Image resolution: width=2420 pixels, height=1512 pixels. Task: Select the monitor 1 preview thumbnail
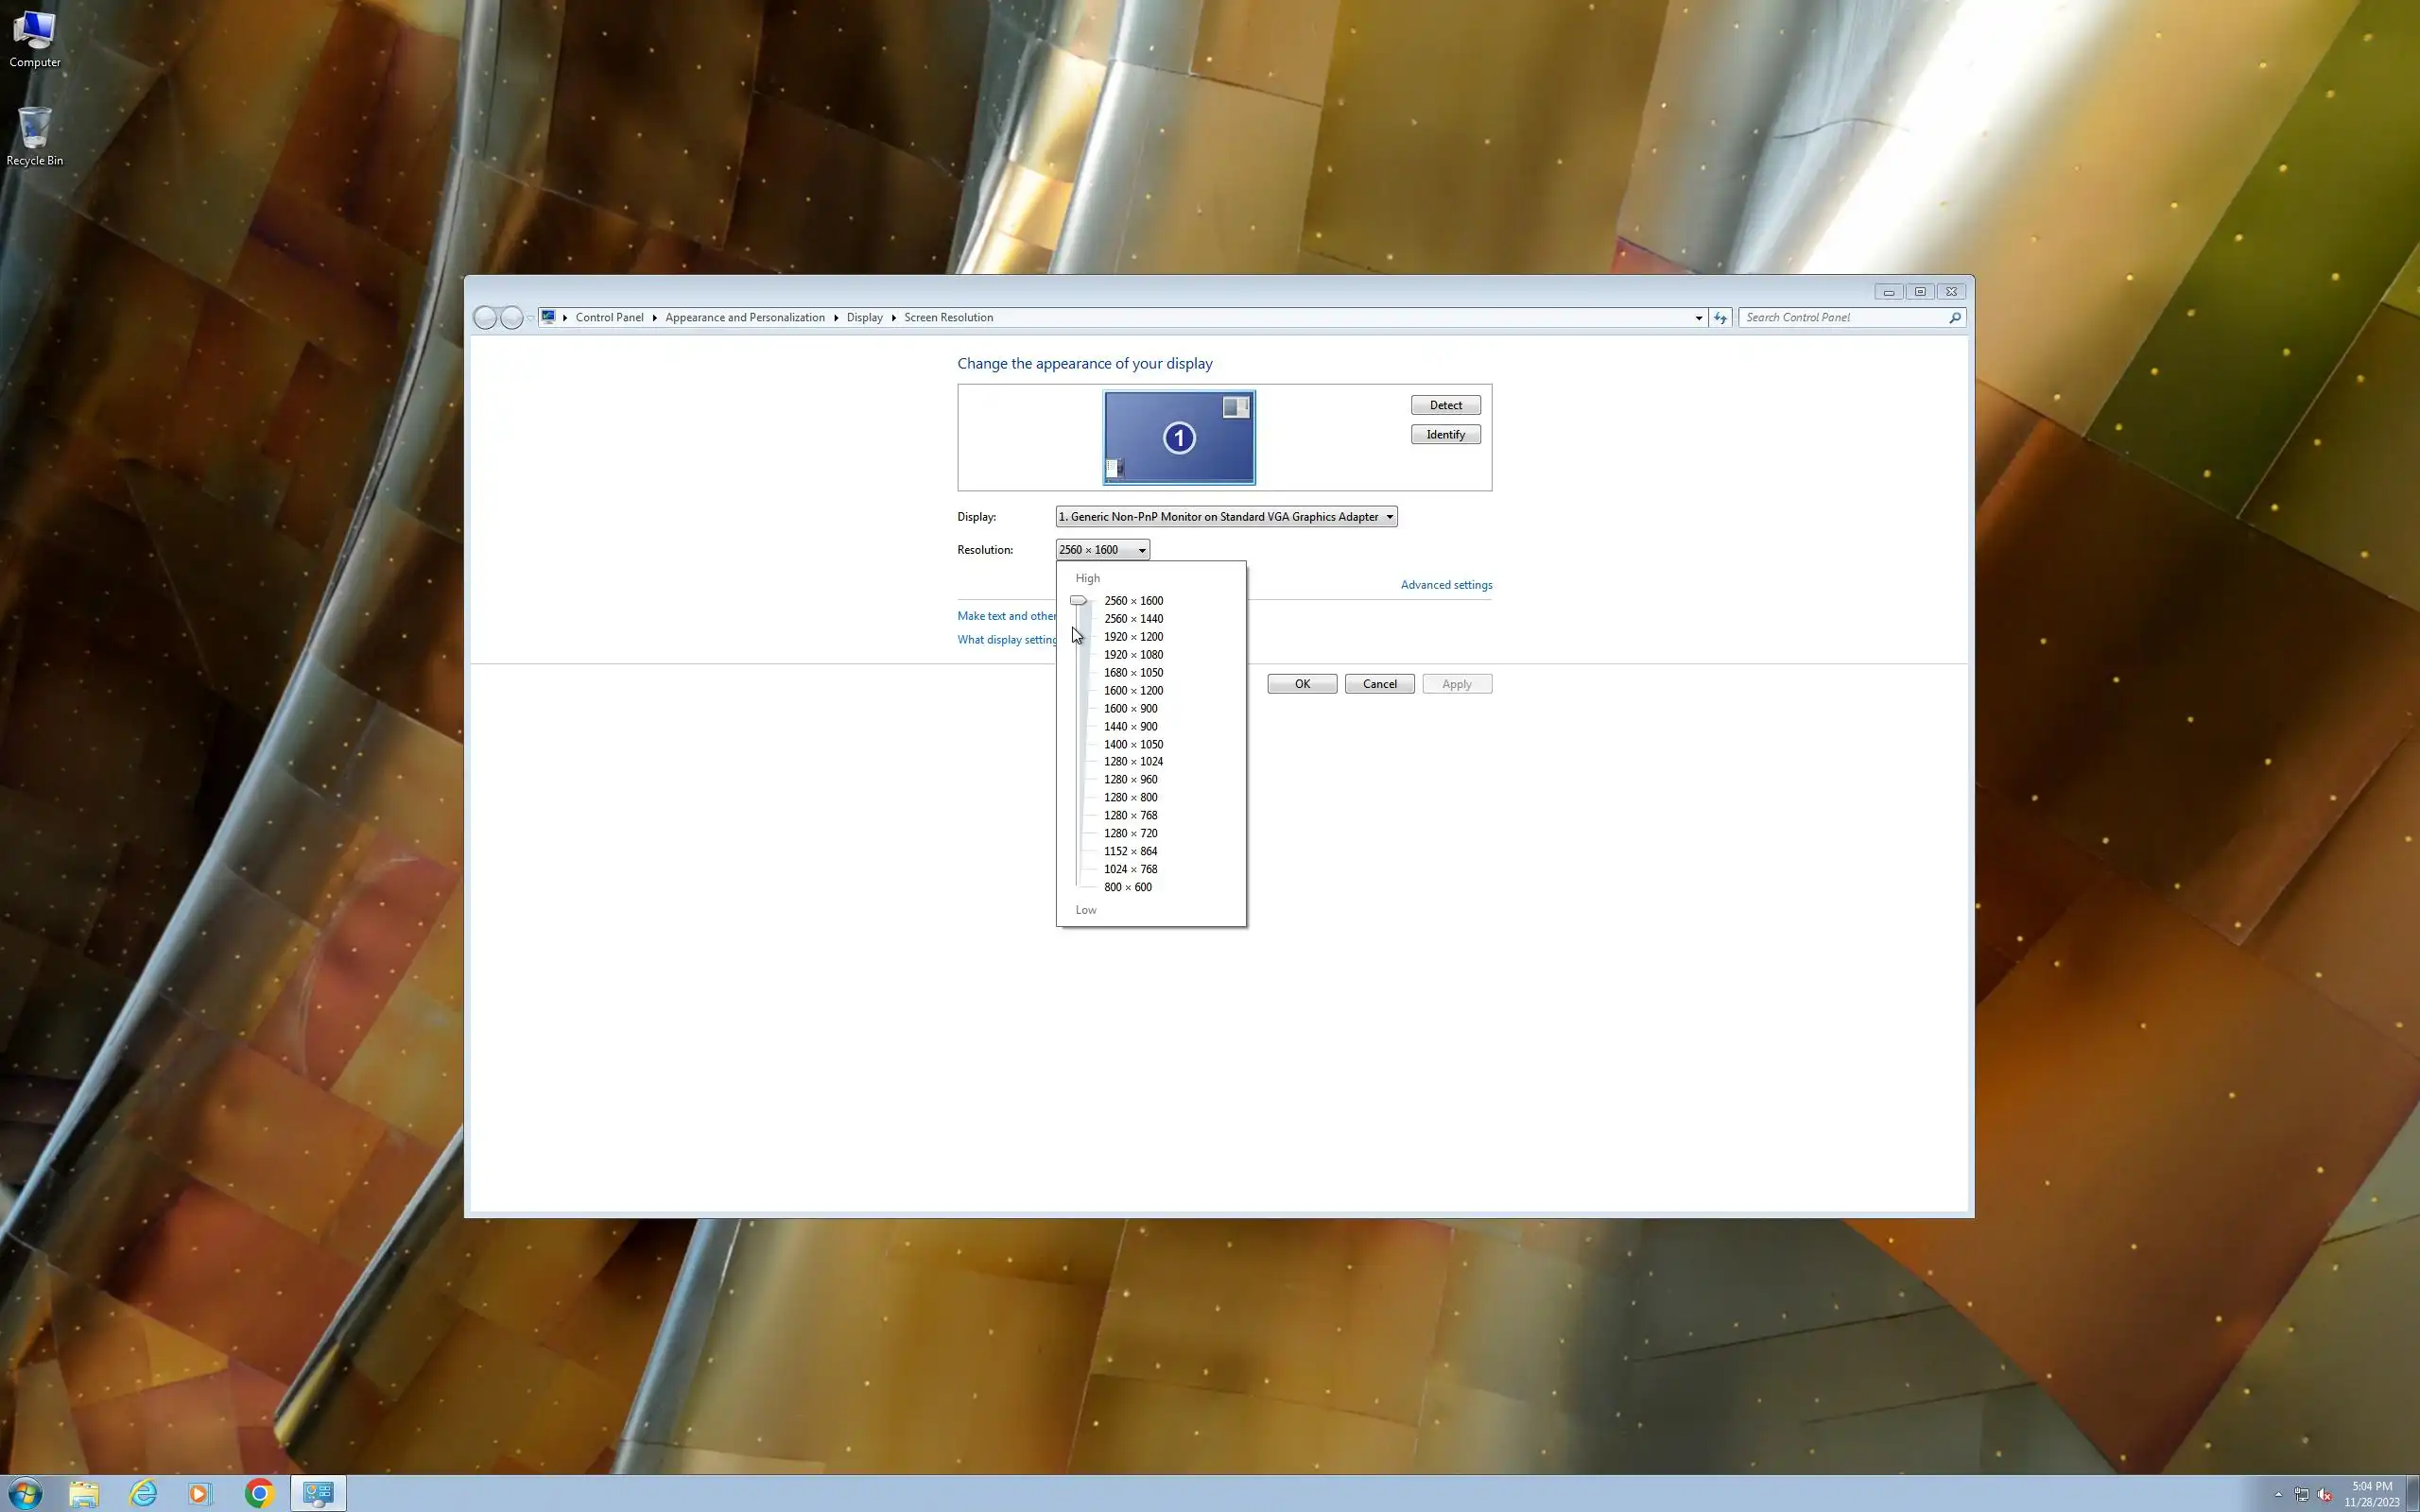(1179, 438)
